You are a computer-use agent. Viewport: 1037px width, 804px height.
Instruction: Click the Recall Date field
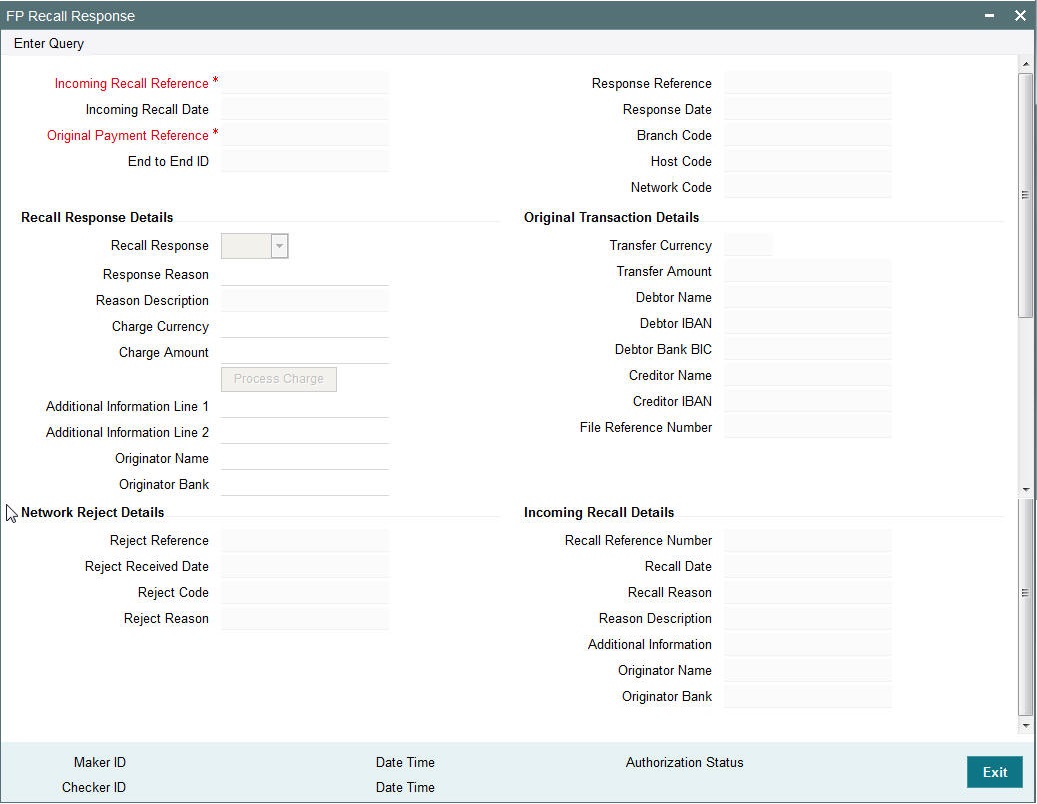808,566
